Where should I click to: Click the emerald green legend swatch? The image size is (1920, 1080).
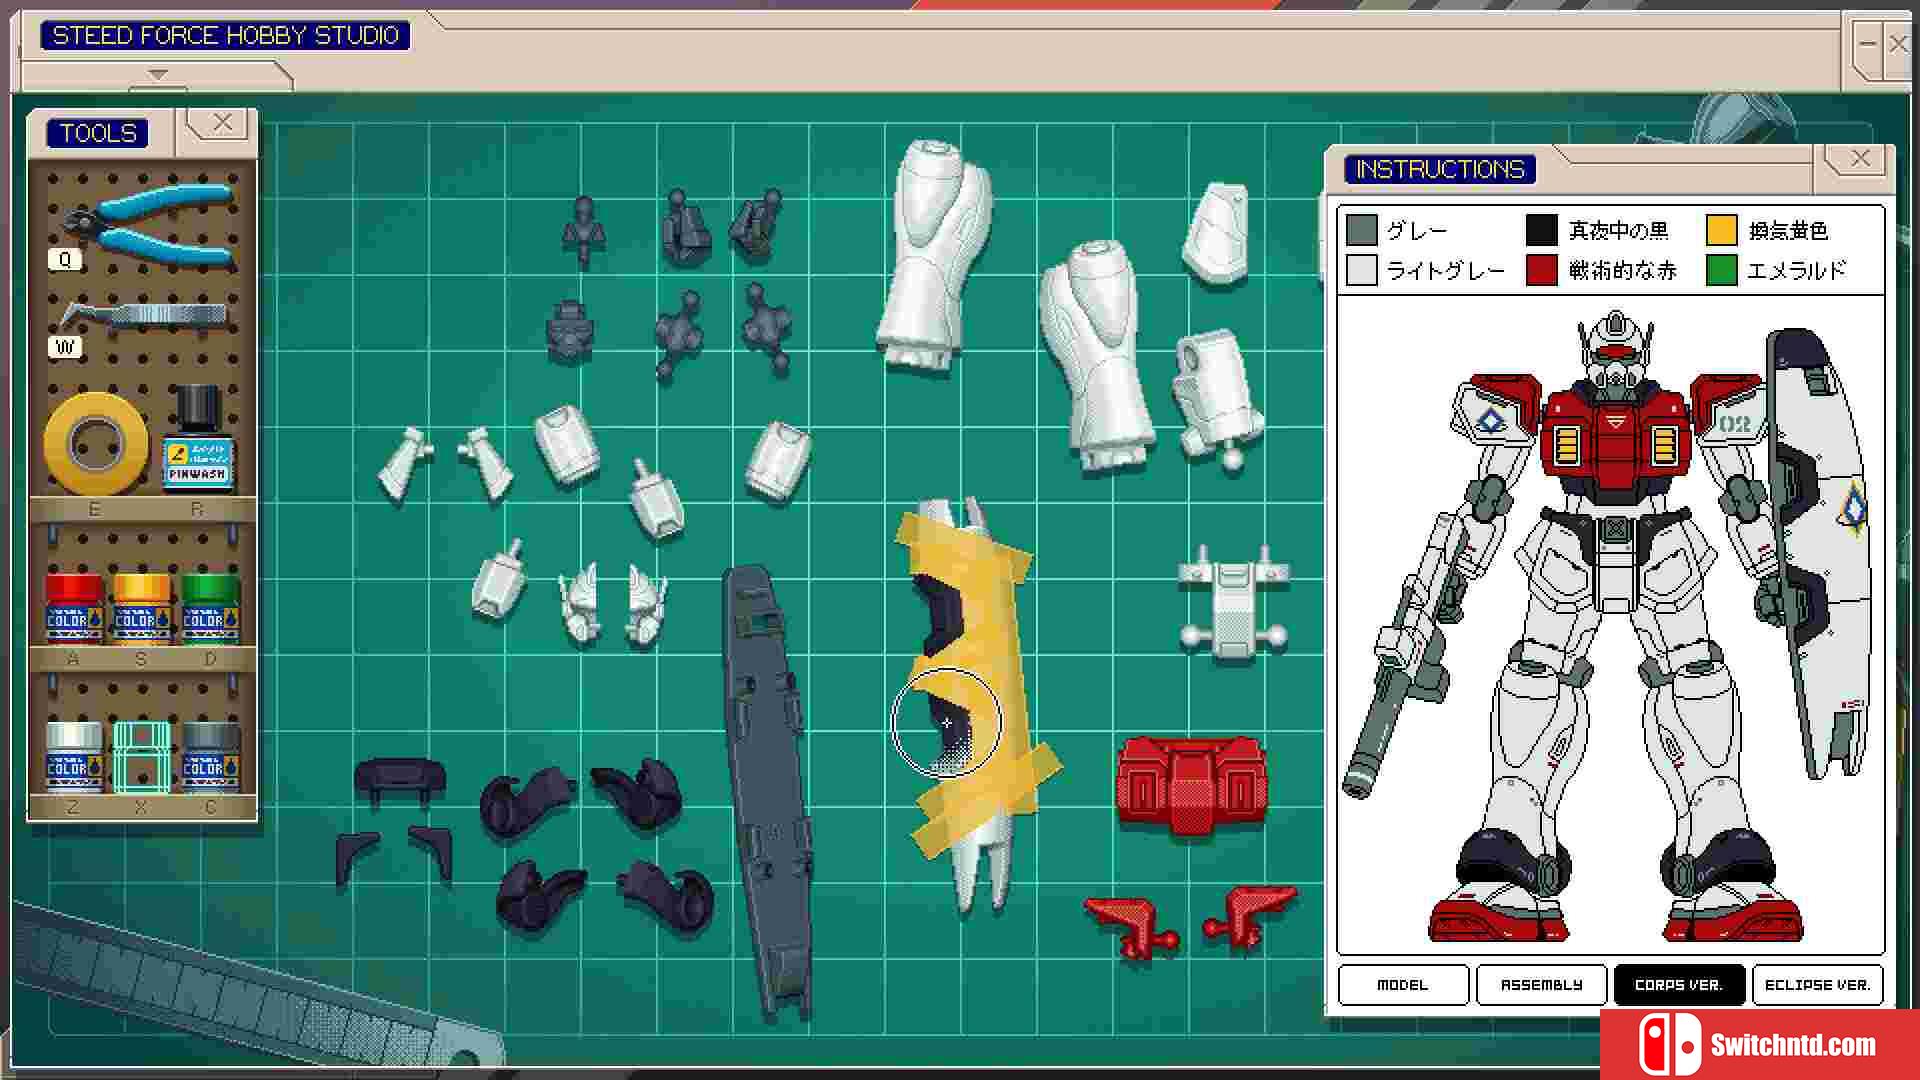pos(1721,270)
